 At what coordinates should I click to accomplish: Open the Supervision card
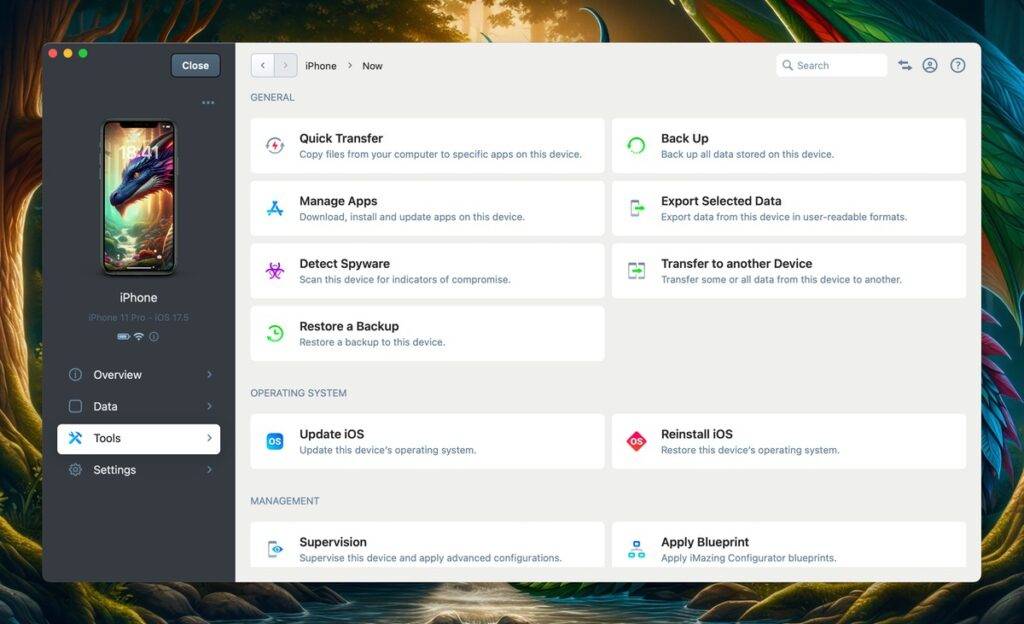[x=427, y=544]
